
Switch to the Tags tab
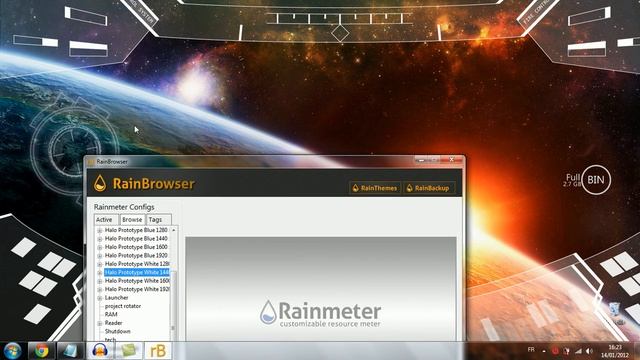click(158, 220)
